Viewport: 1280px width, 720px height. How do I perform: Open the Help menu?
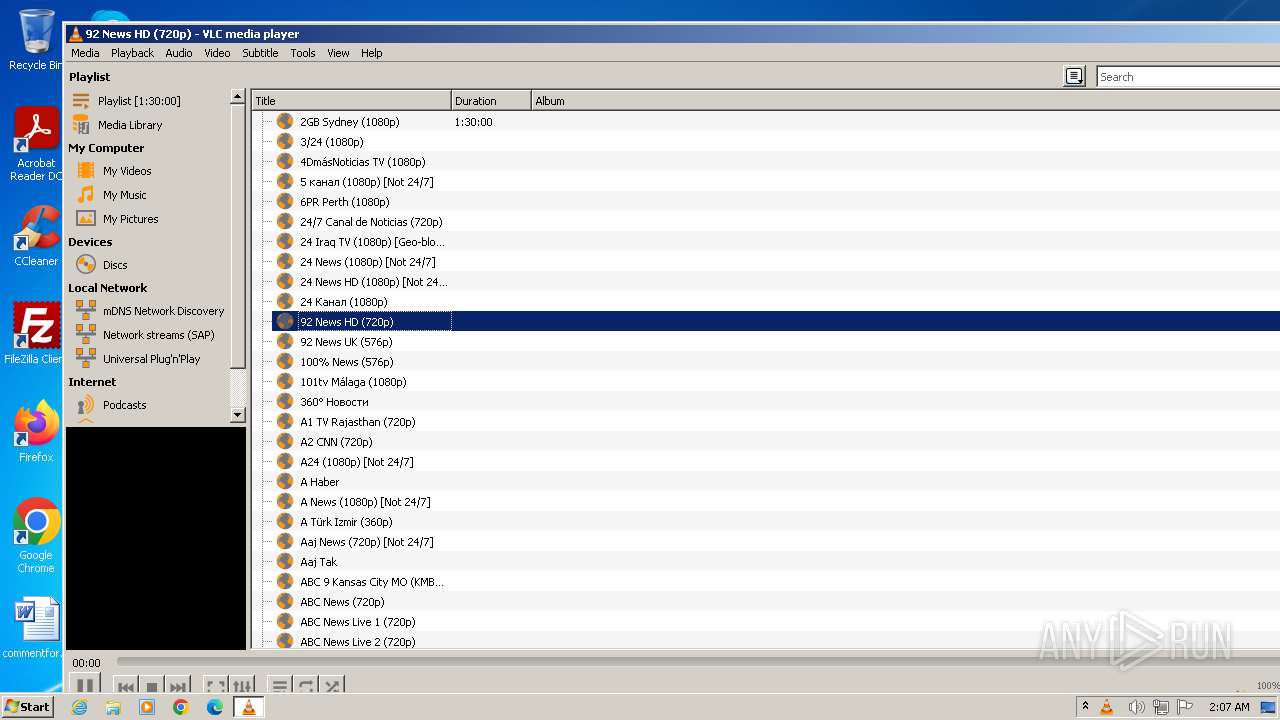point(371,53)
